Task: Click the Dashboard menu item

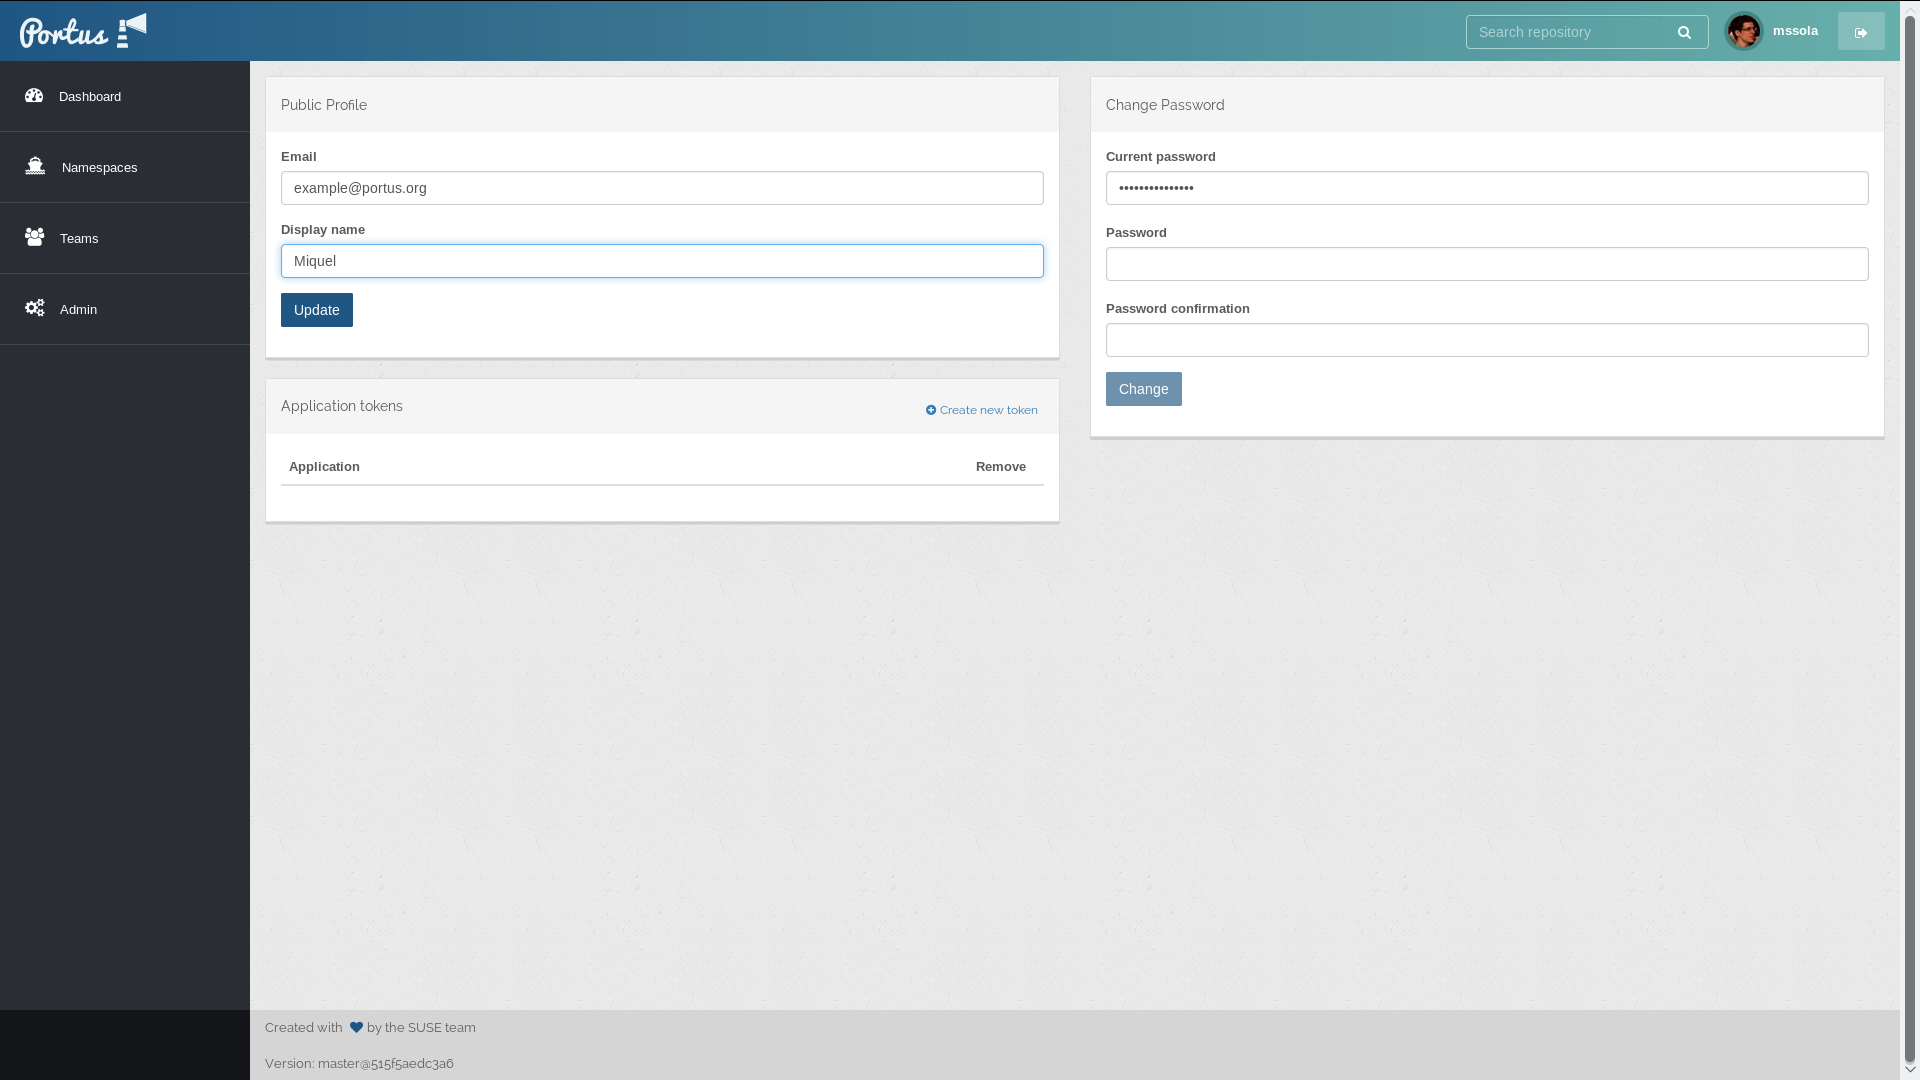Action: tap(124, 95)
